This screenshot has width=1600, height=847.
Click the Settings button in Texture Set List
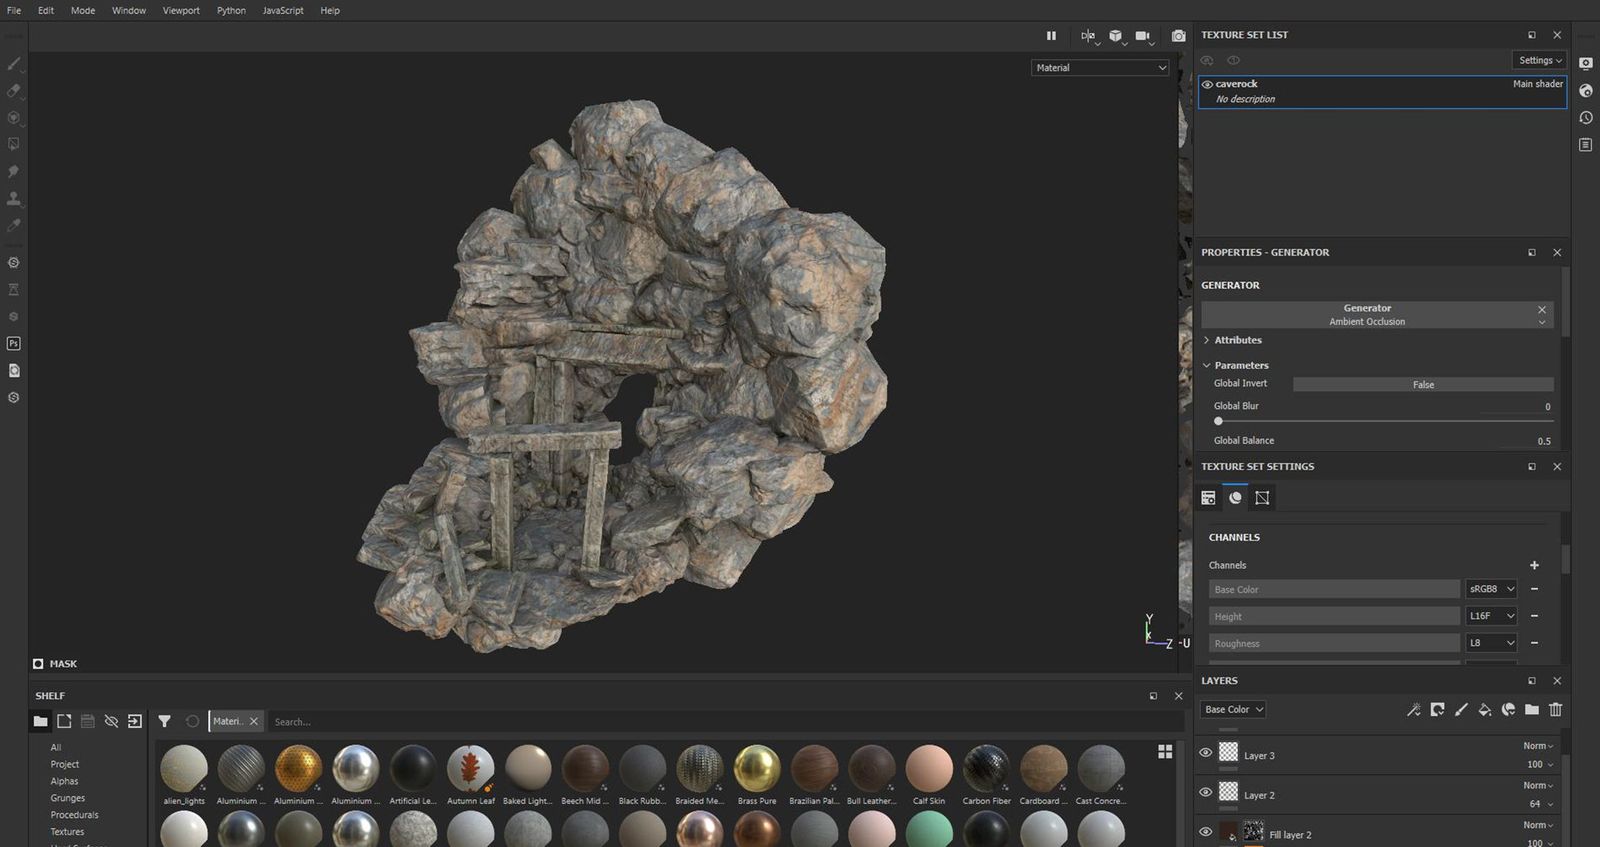(1539, 60)
